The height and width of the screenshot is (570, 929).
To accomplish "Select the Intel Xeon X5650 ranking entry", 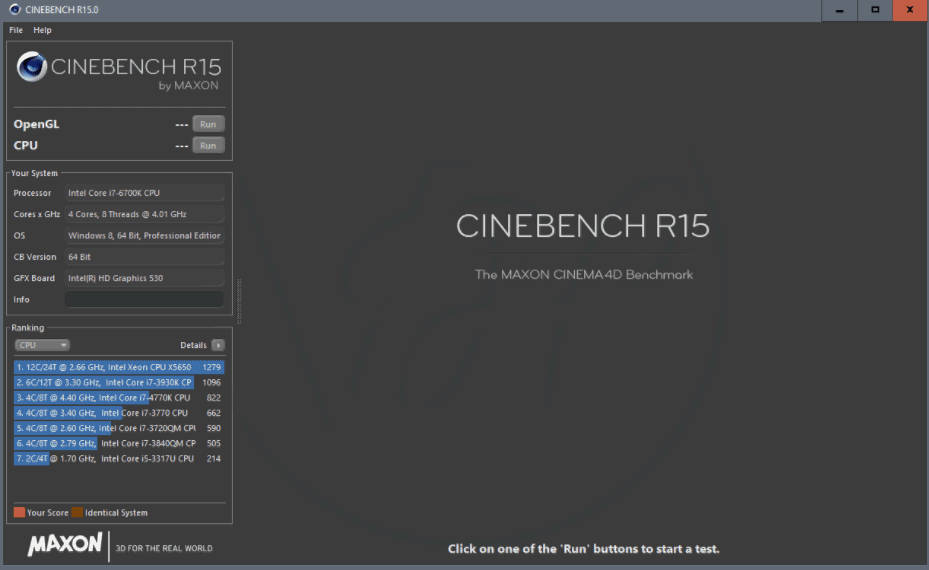I will pyautogui.click(x=119, y=367).
